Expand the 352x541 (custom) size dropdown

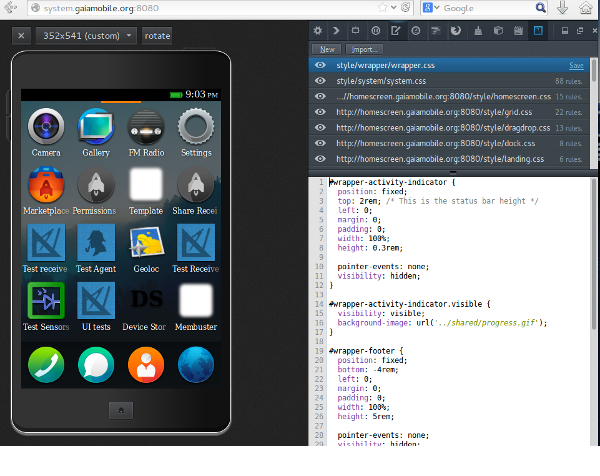88,36
